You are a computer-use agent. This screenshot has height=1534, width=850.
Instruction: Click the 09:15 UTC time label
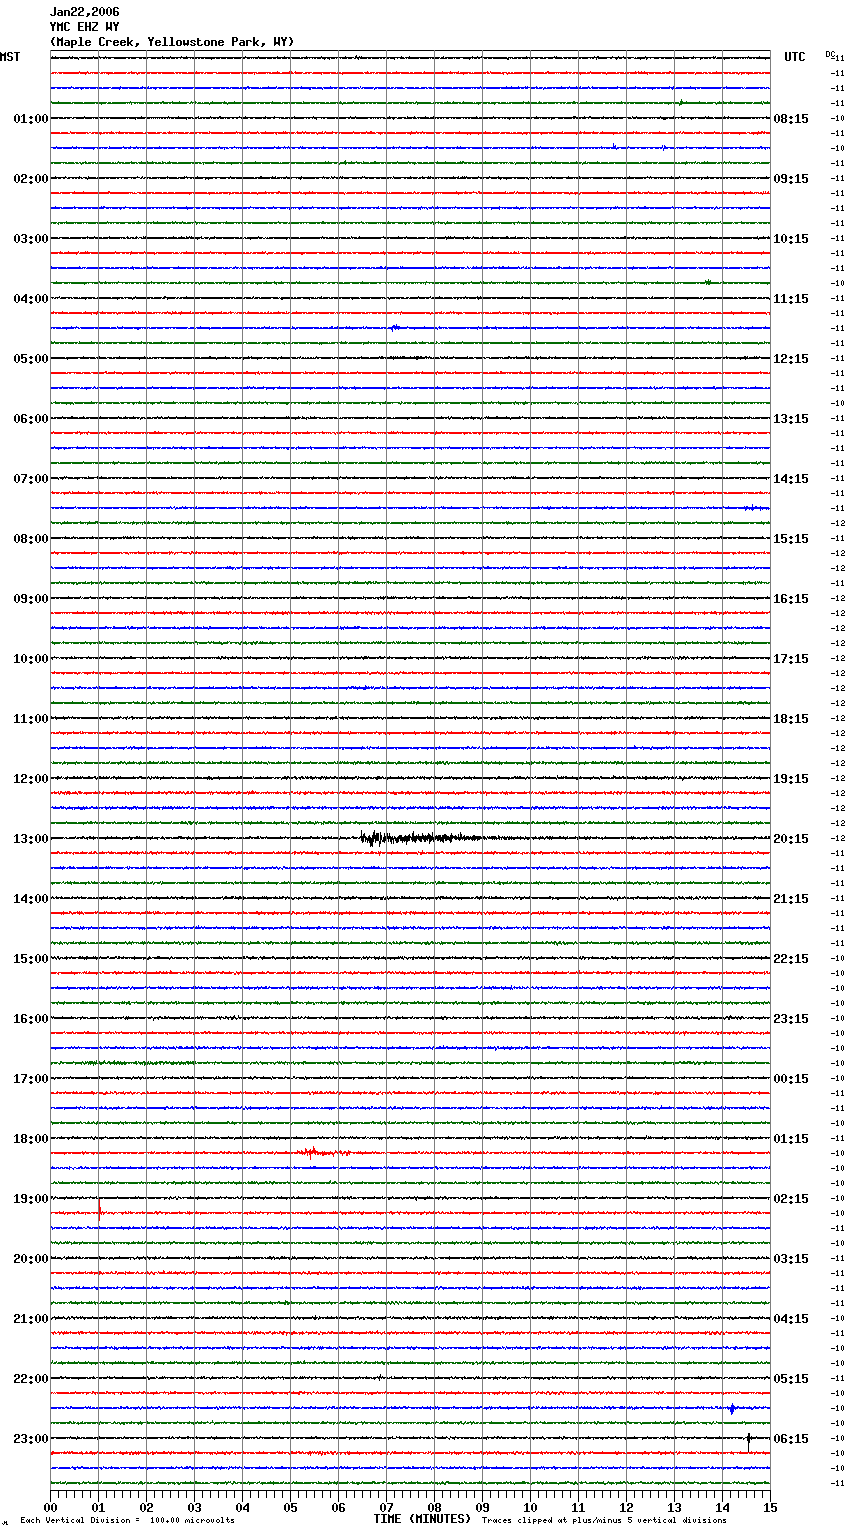click(791, 179)
